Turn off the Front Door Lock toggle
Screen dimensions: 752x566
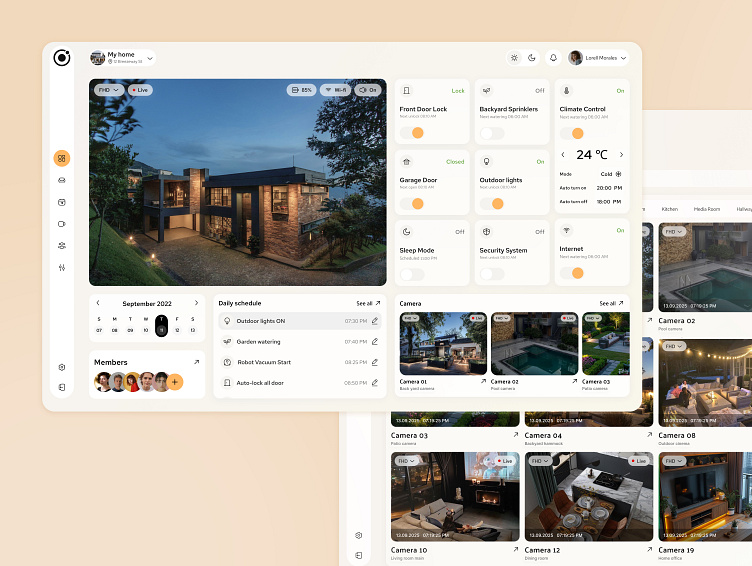(x=412, y=133)
